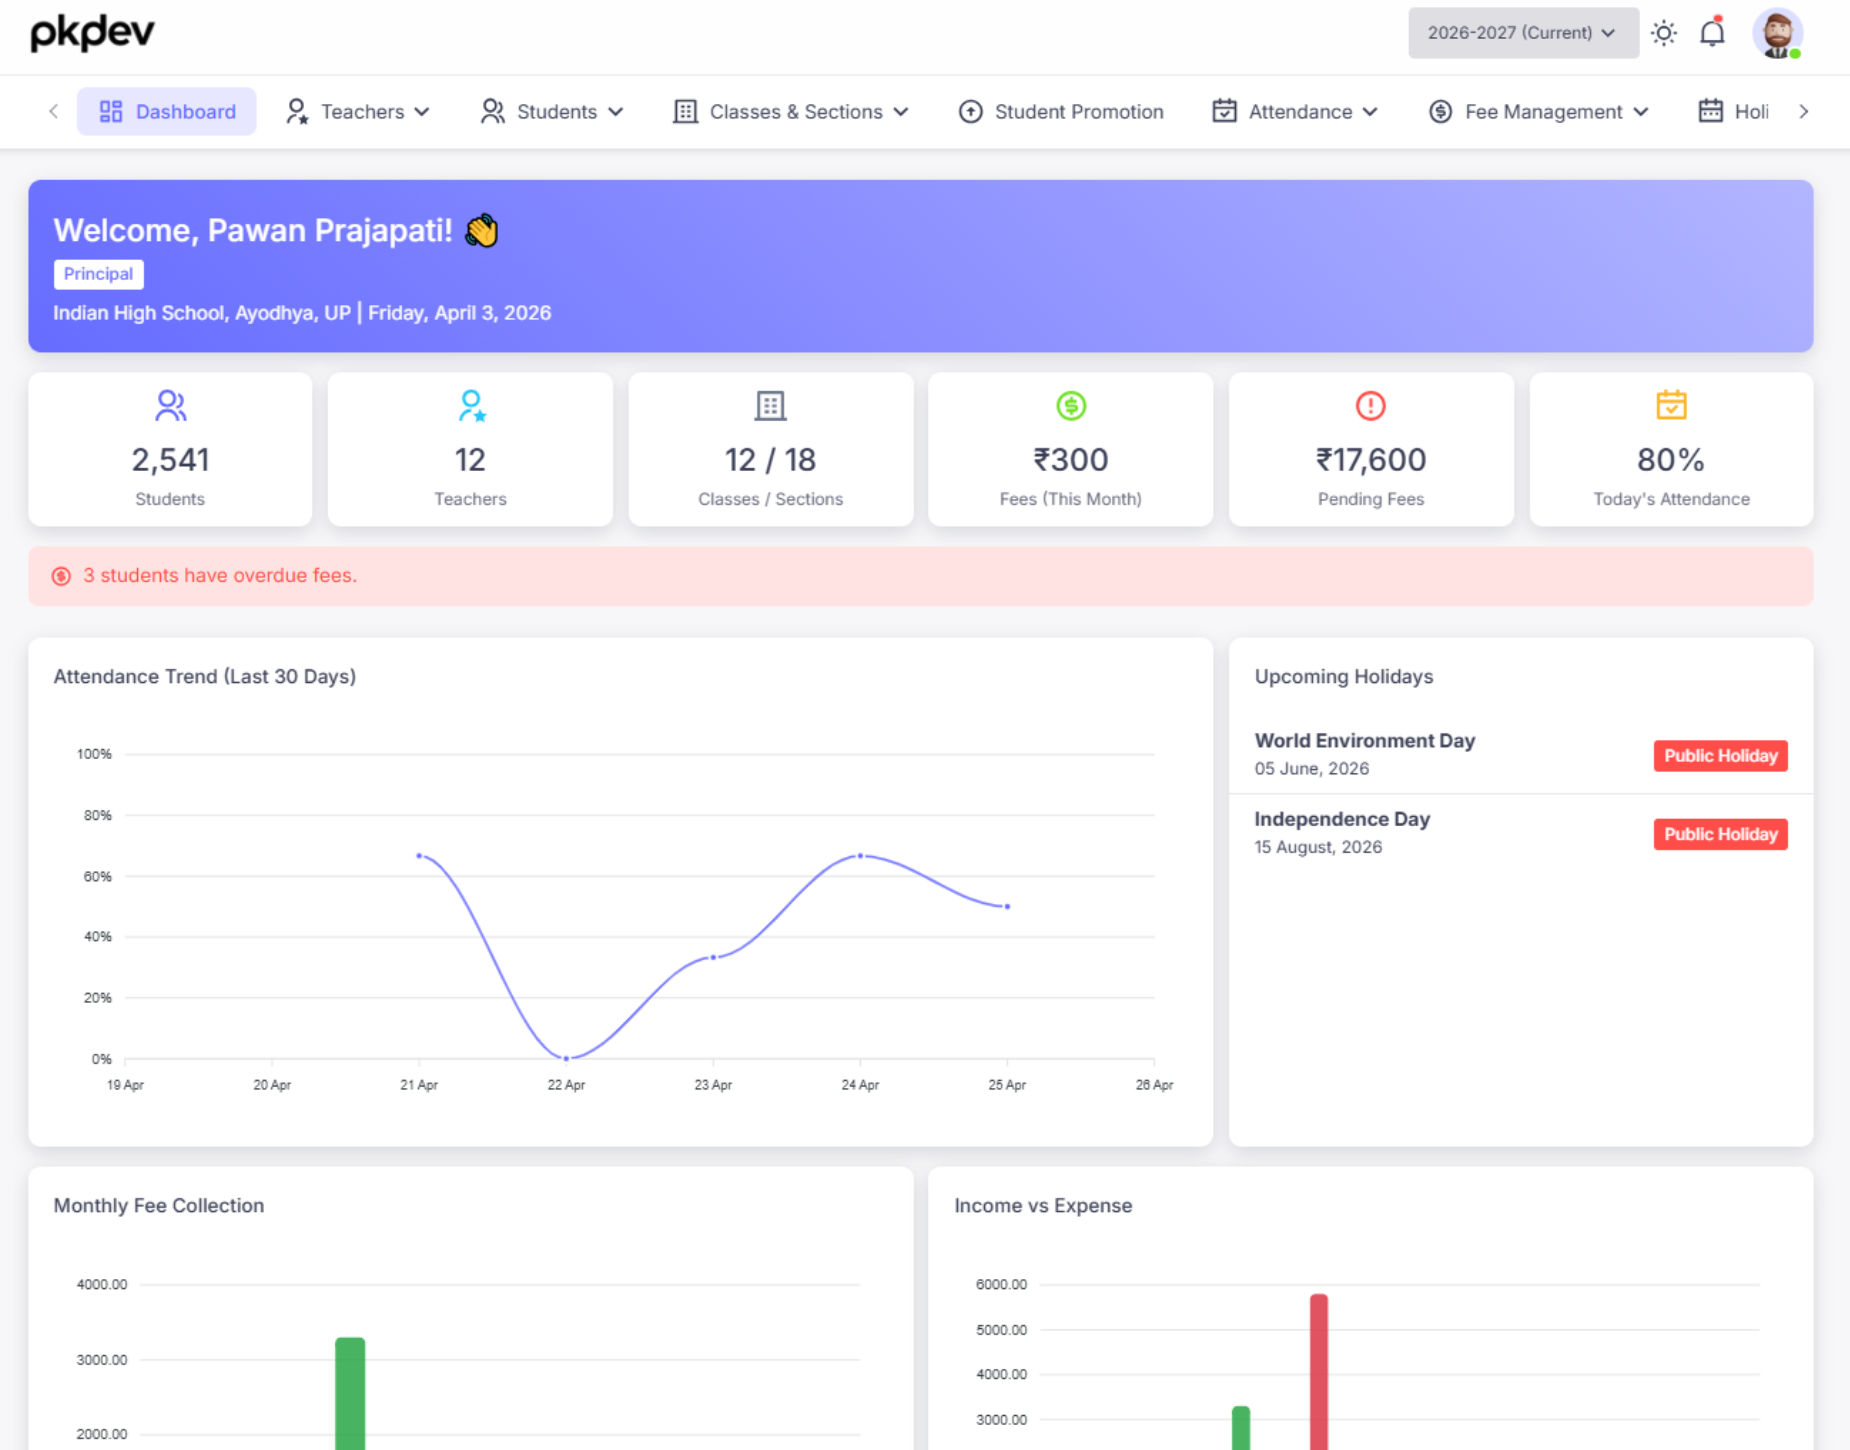Click the Today's Attendance calendar icon

1671,405
